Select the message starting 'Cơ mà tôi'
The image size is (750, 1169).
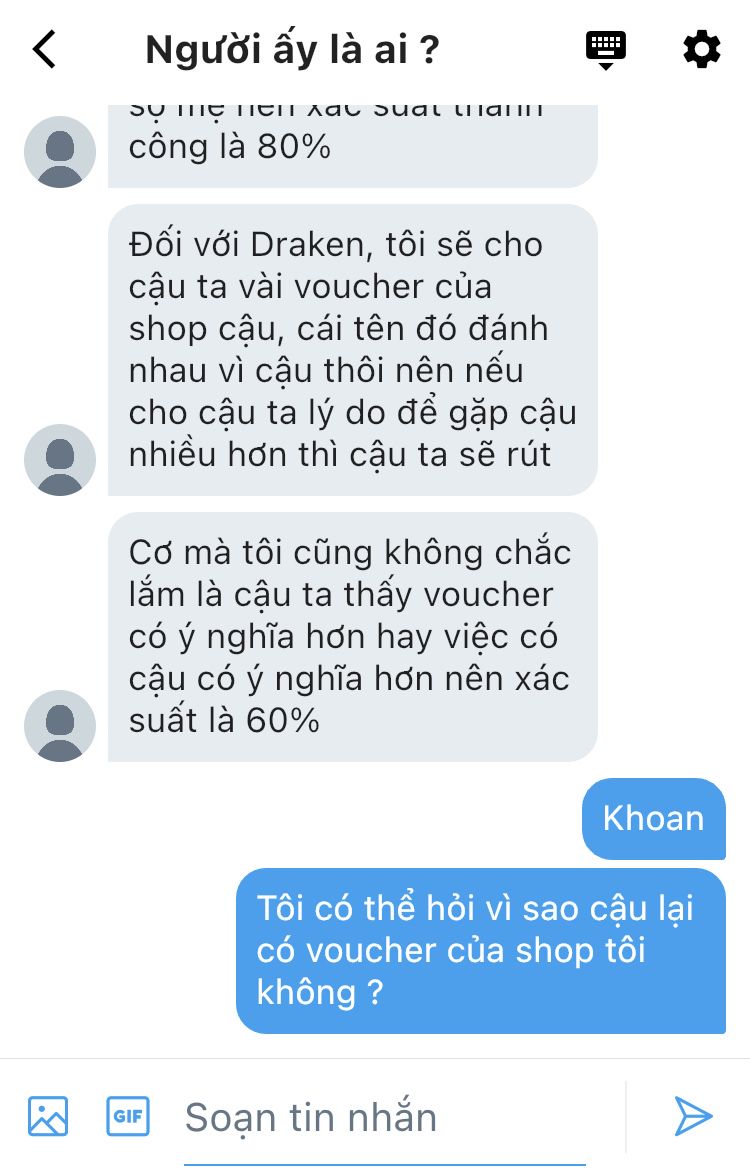pos(353,637)
